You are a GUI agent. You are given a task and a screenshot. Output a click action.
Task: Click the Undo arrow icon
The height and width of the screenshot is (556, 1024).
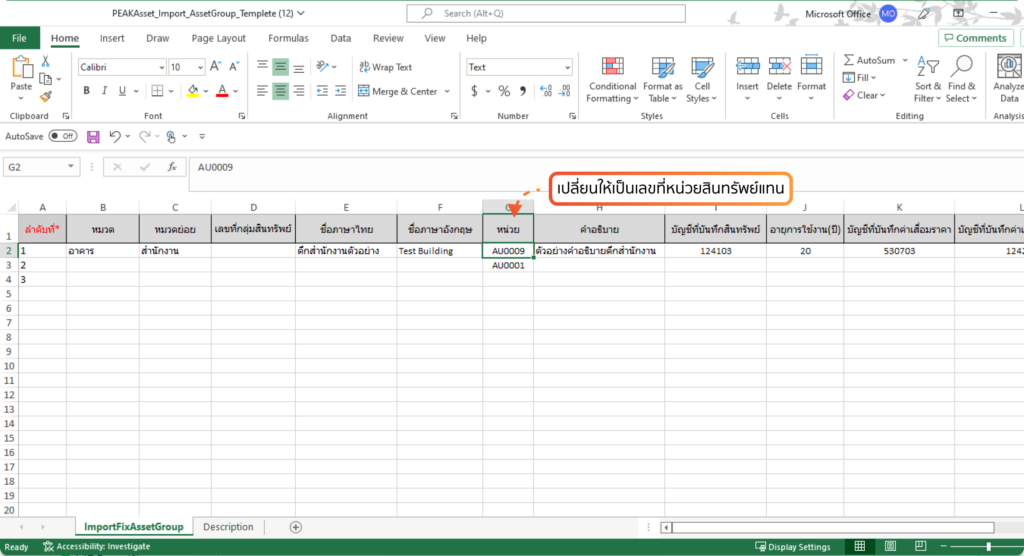coord(115,137)
